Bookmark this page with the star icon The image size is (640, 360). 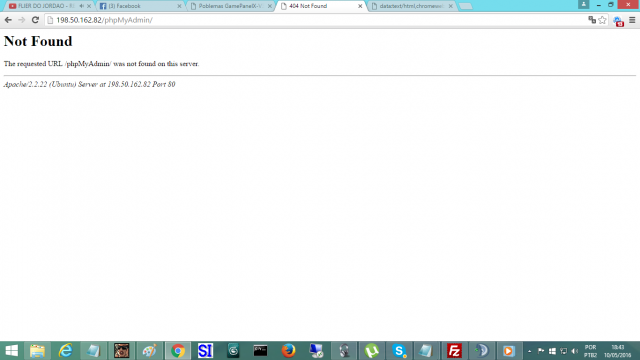pyautogui.click(x=602, y=20)
